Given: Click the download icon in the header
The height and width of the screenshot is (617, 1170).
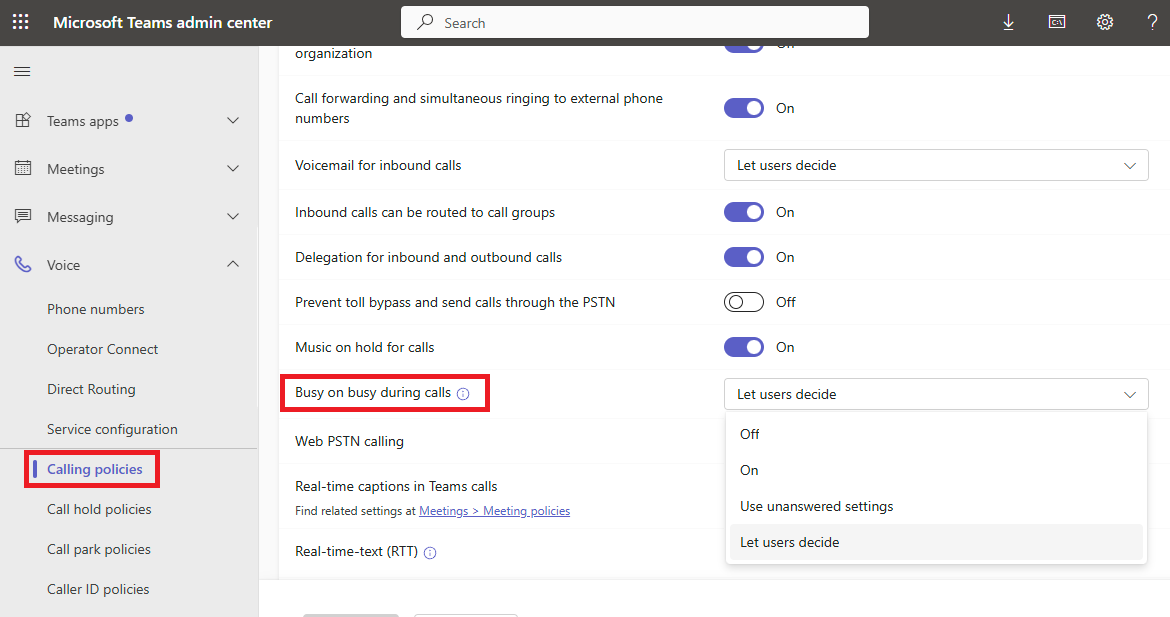Looking at the screenshot, I should (x=1008, y=21).
